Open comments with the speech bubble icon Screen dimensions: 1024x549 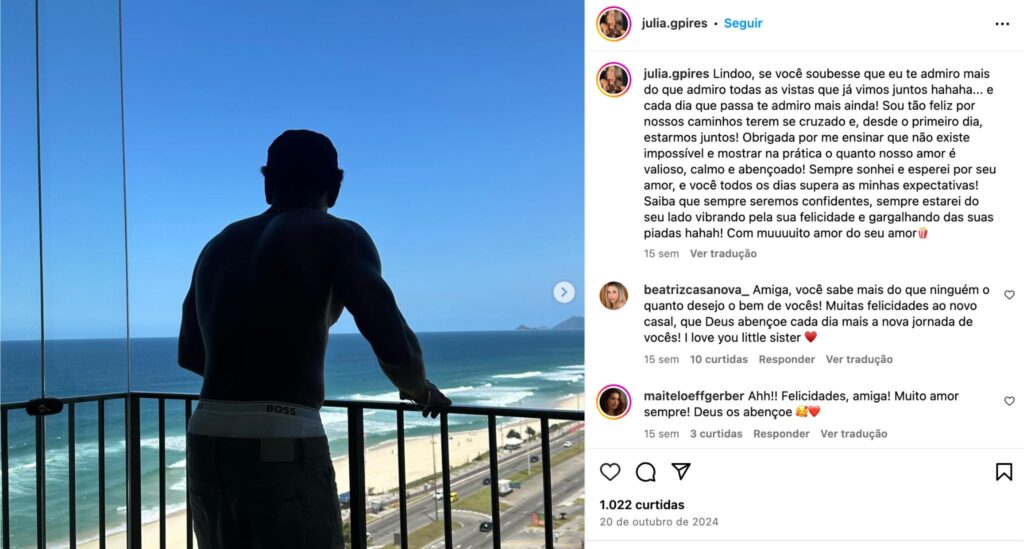coord(645,472)
